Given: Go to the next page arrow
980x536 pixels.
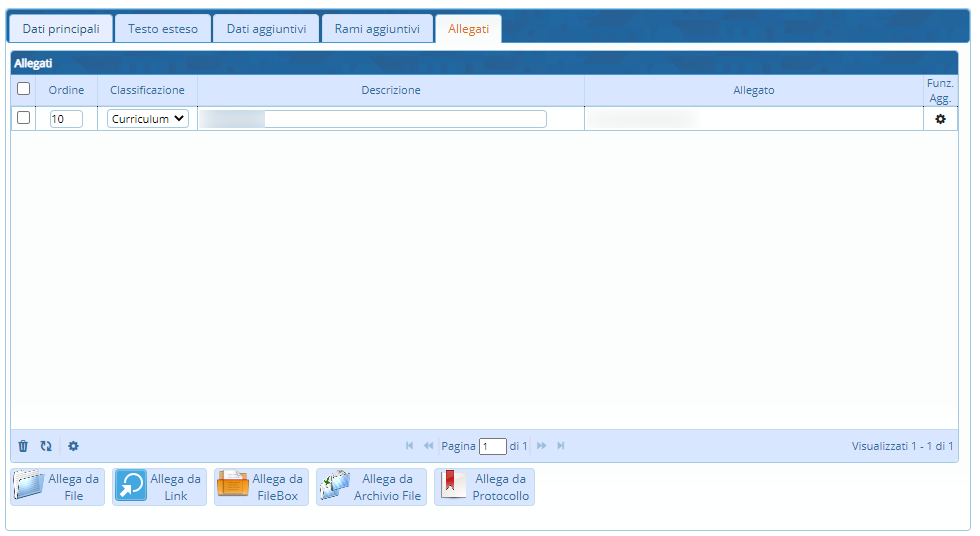Looking at the screenshot, I should pyautogui.click(x=542, y=446).
